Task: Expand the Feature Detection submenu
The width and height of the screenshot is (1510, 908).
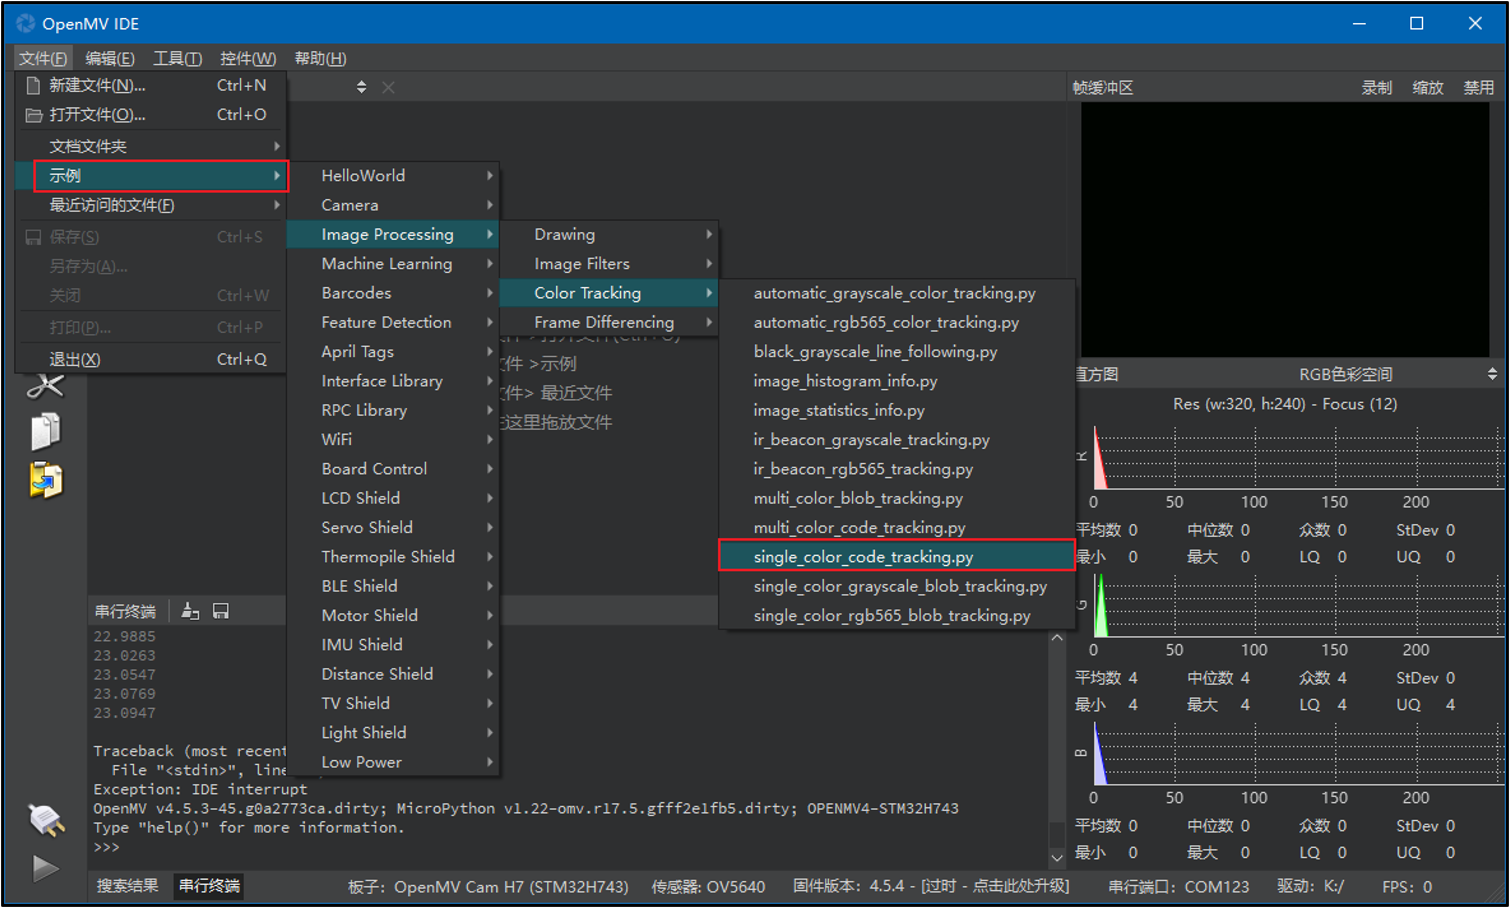Action: 393,322
